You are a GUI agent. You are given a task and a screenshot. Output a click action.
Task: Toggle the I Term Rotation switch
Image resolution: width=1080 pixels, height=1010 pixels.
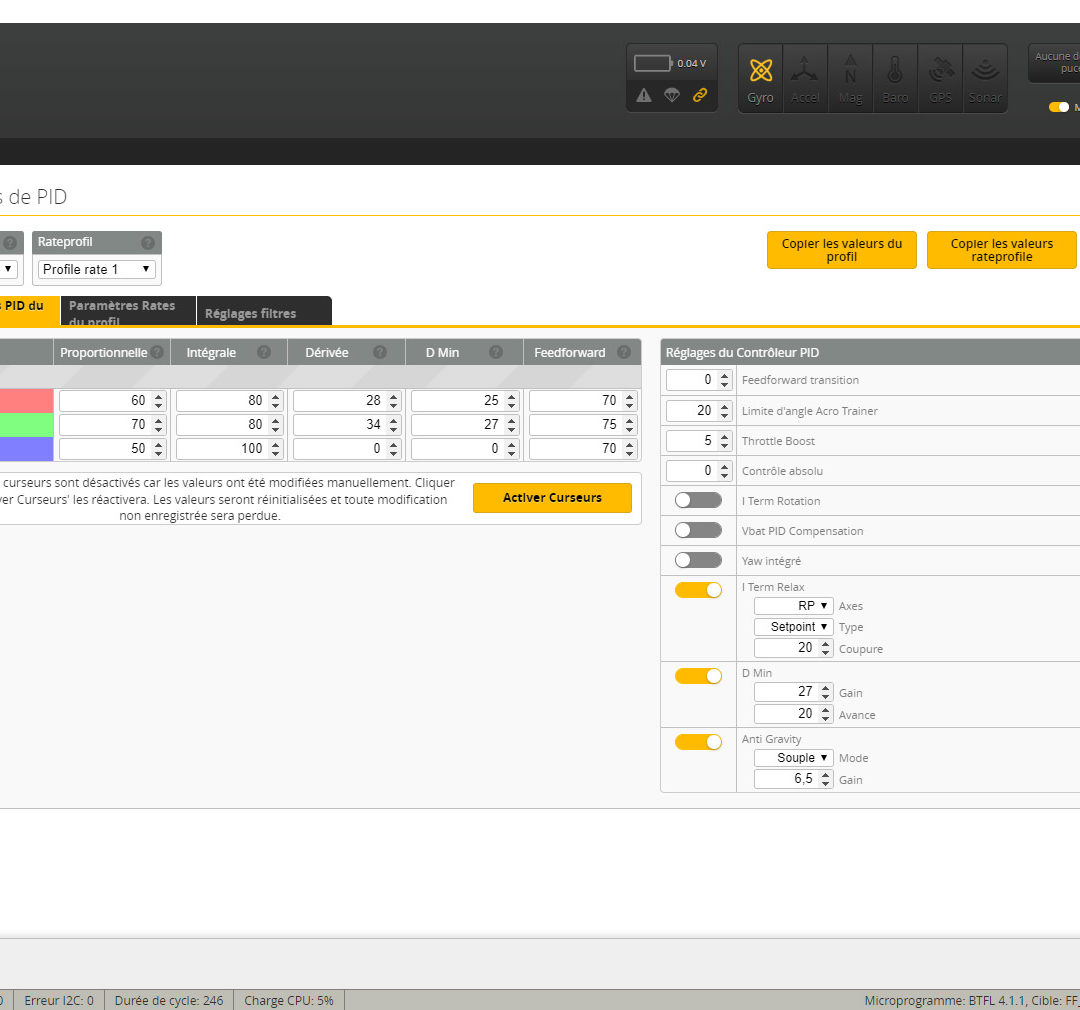click(698, 500)
